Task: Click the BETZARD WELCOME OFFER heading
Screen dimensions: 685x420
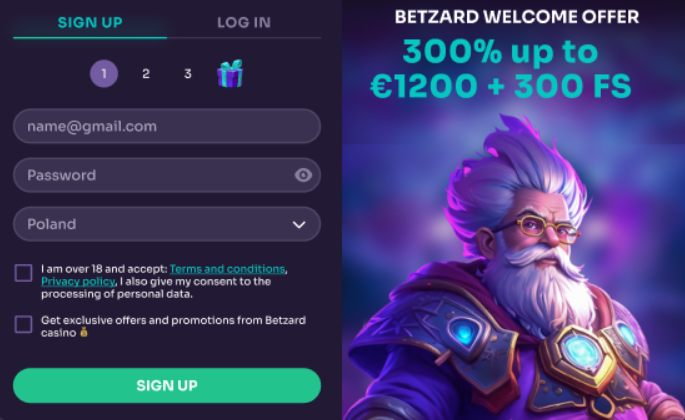Action: click(x=517, y=17)
